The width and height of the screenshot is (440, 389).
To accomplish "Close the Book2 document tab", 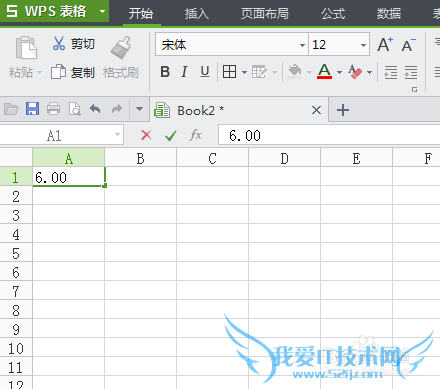I will 316,110.
